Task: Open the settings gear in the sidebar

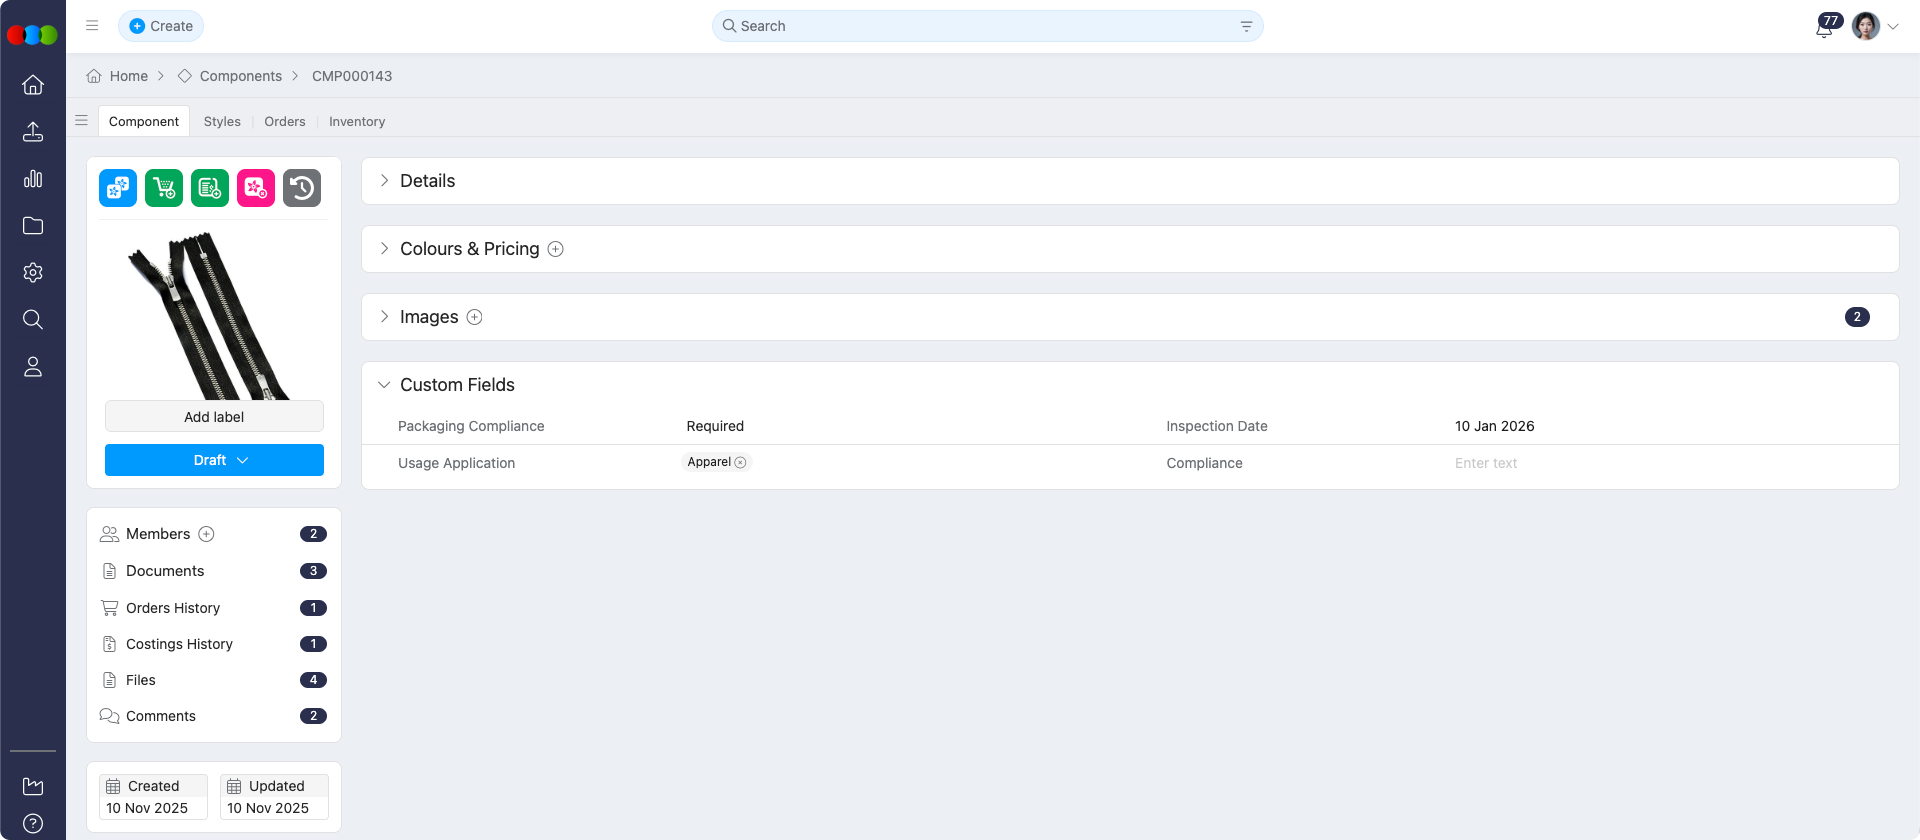Action: coord(33,273)
